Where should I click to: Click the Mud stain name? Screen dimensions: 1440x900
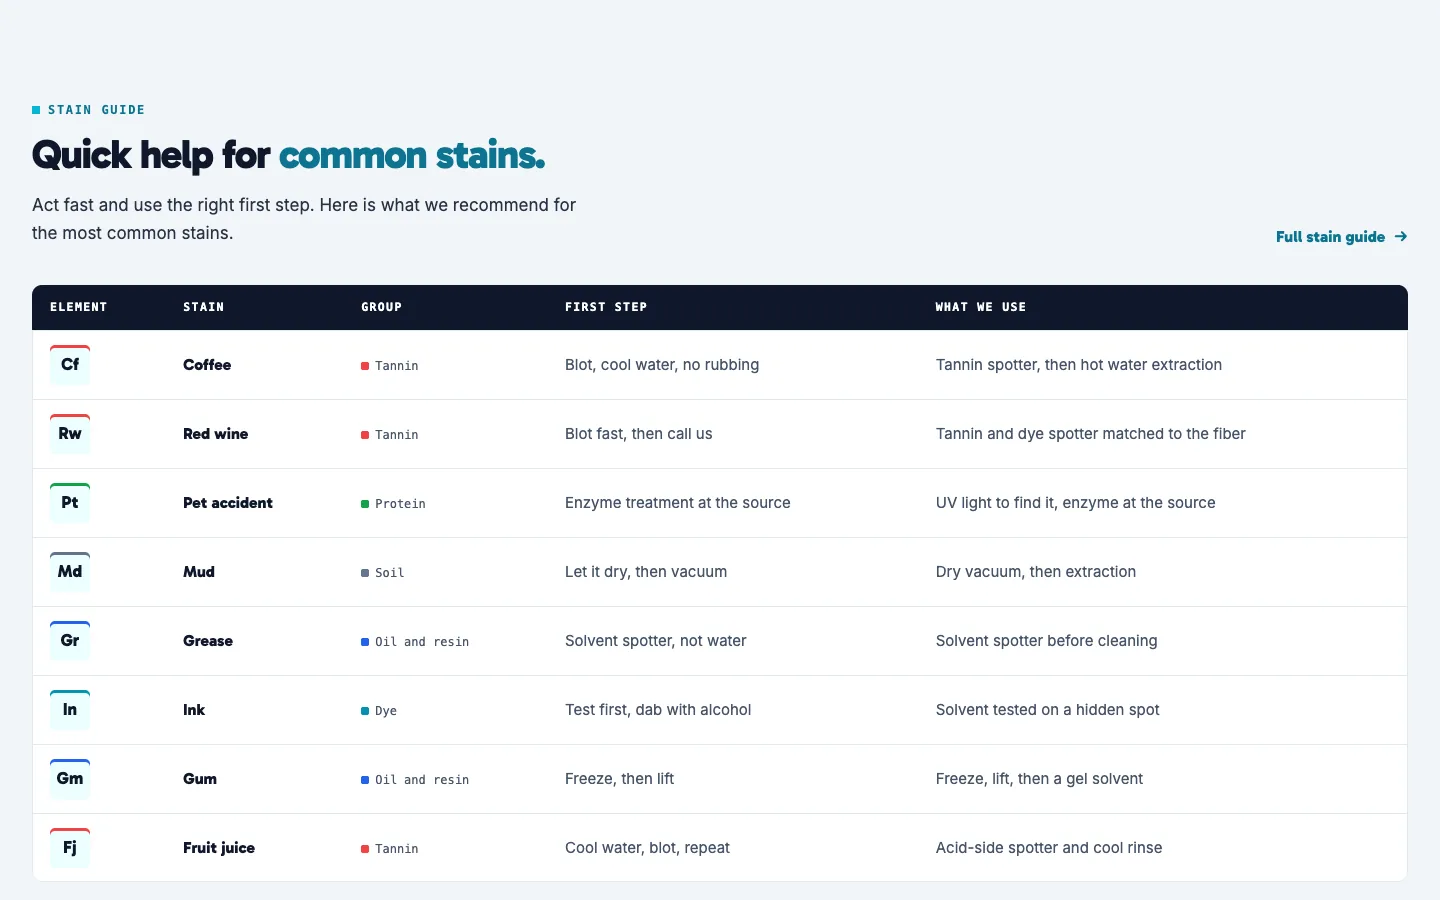click(x=199, y=572)
